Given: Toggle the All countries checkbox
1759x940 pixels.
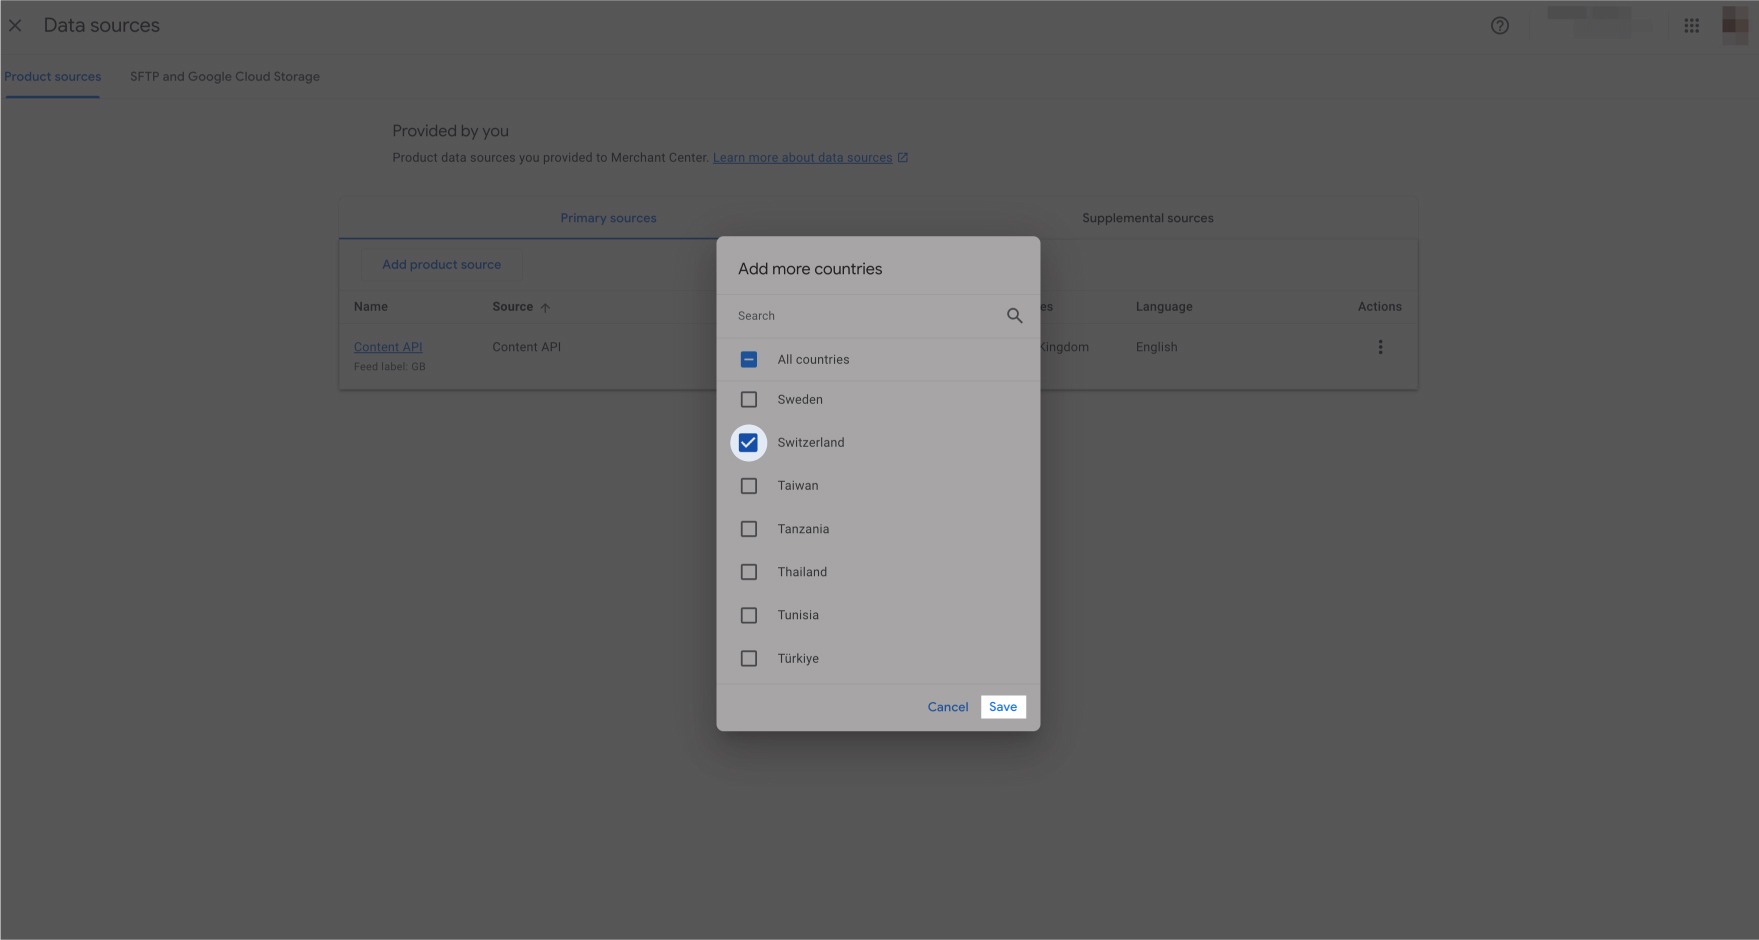Looking at the screenshot, I should [748, 360].
